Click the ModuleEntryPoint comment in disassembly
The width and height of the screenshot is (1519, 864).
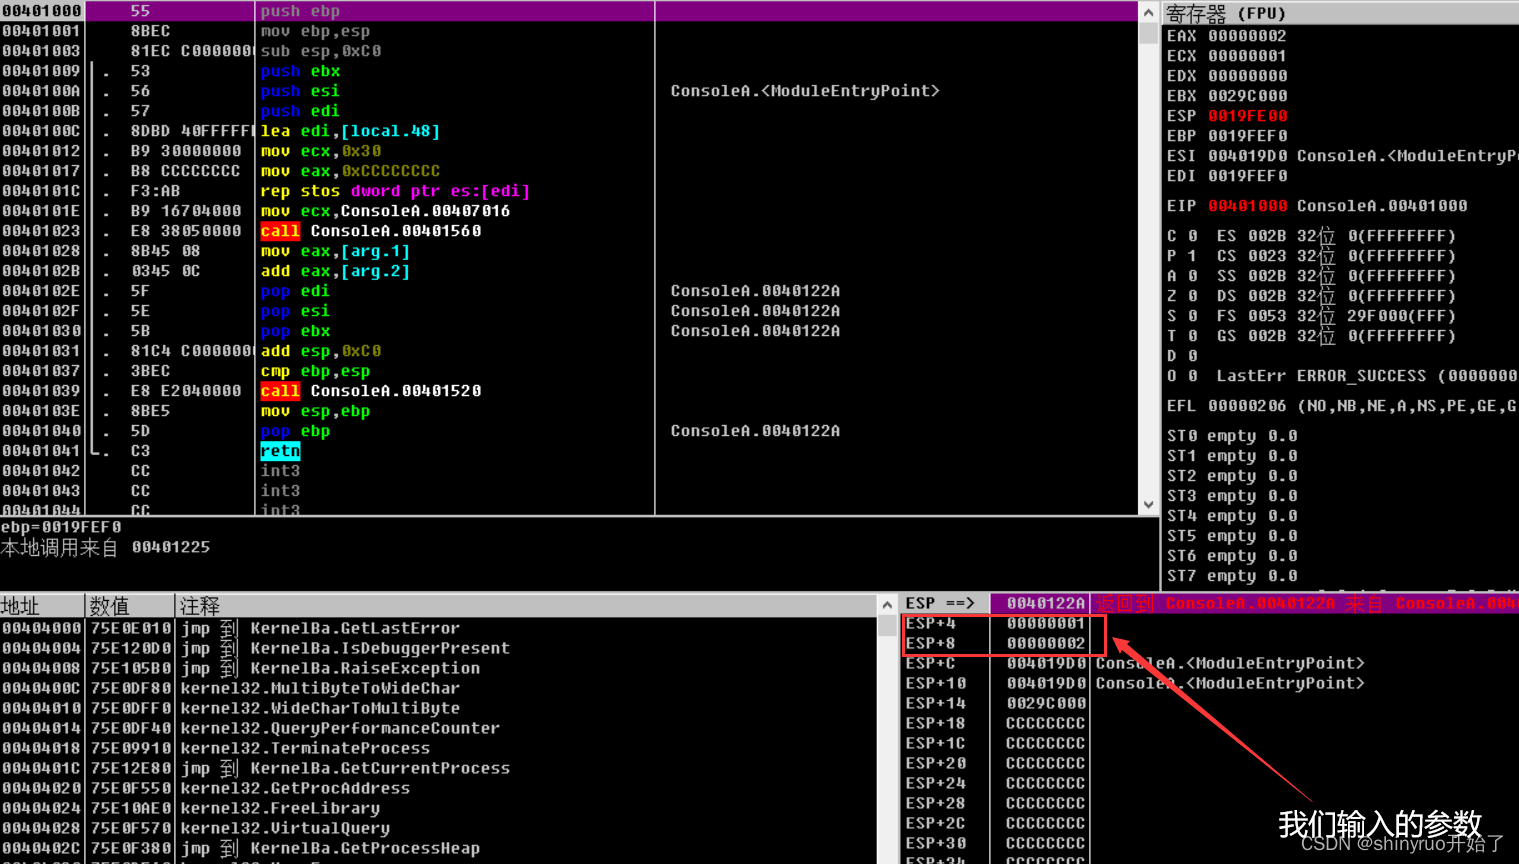tap(805, 91)
